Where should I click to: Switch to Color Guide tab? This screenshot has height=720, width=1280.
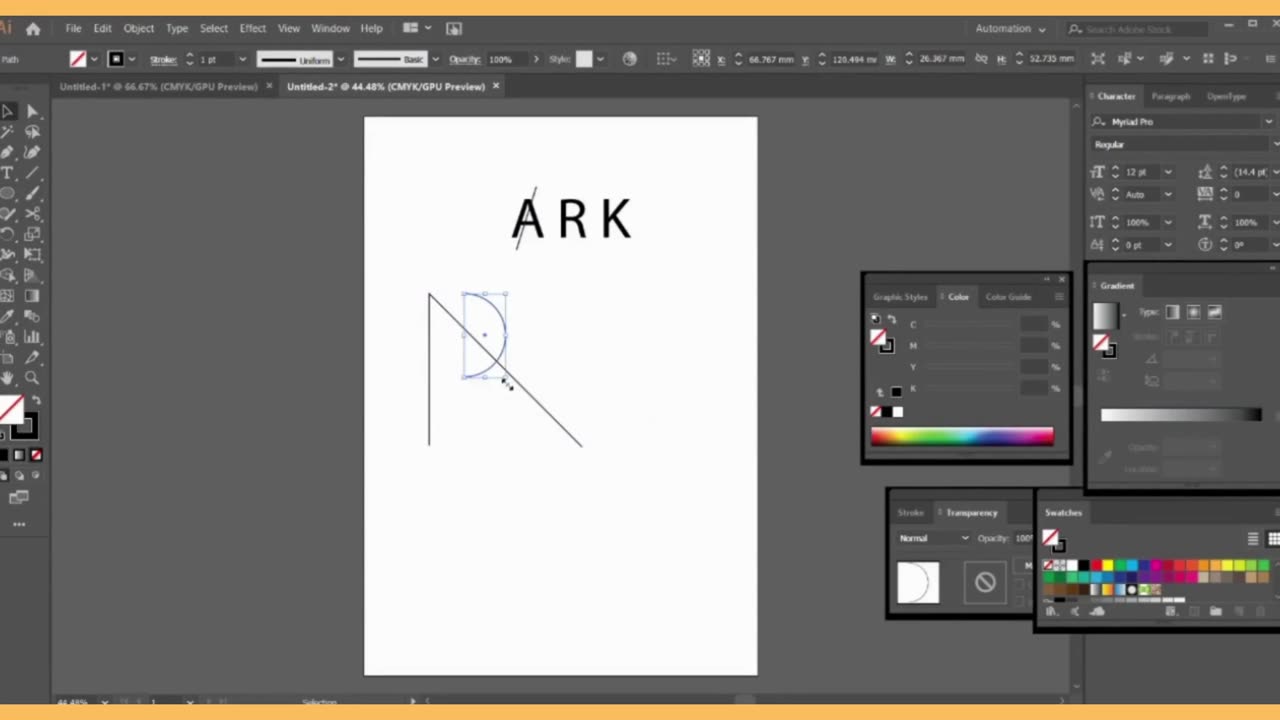pyautogui.click(x=1008, y=297)
